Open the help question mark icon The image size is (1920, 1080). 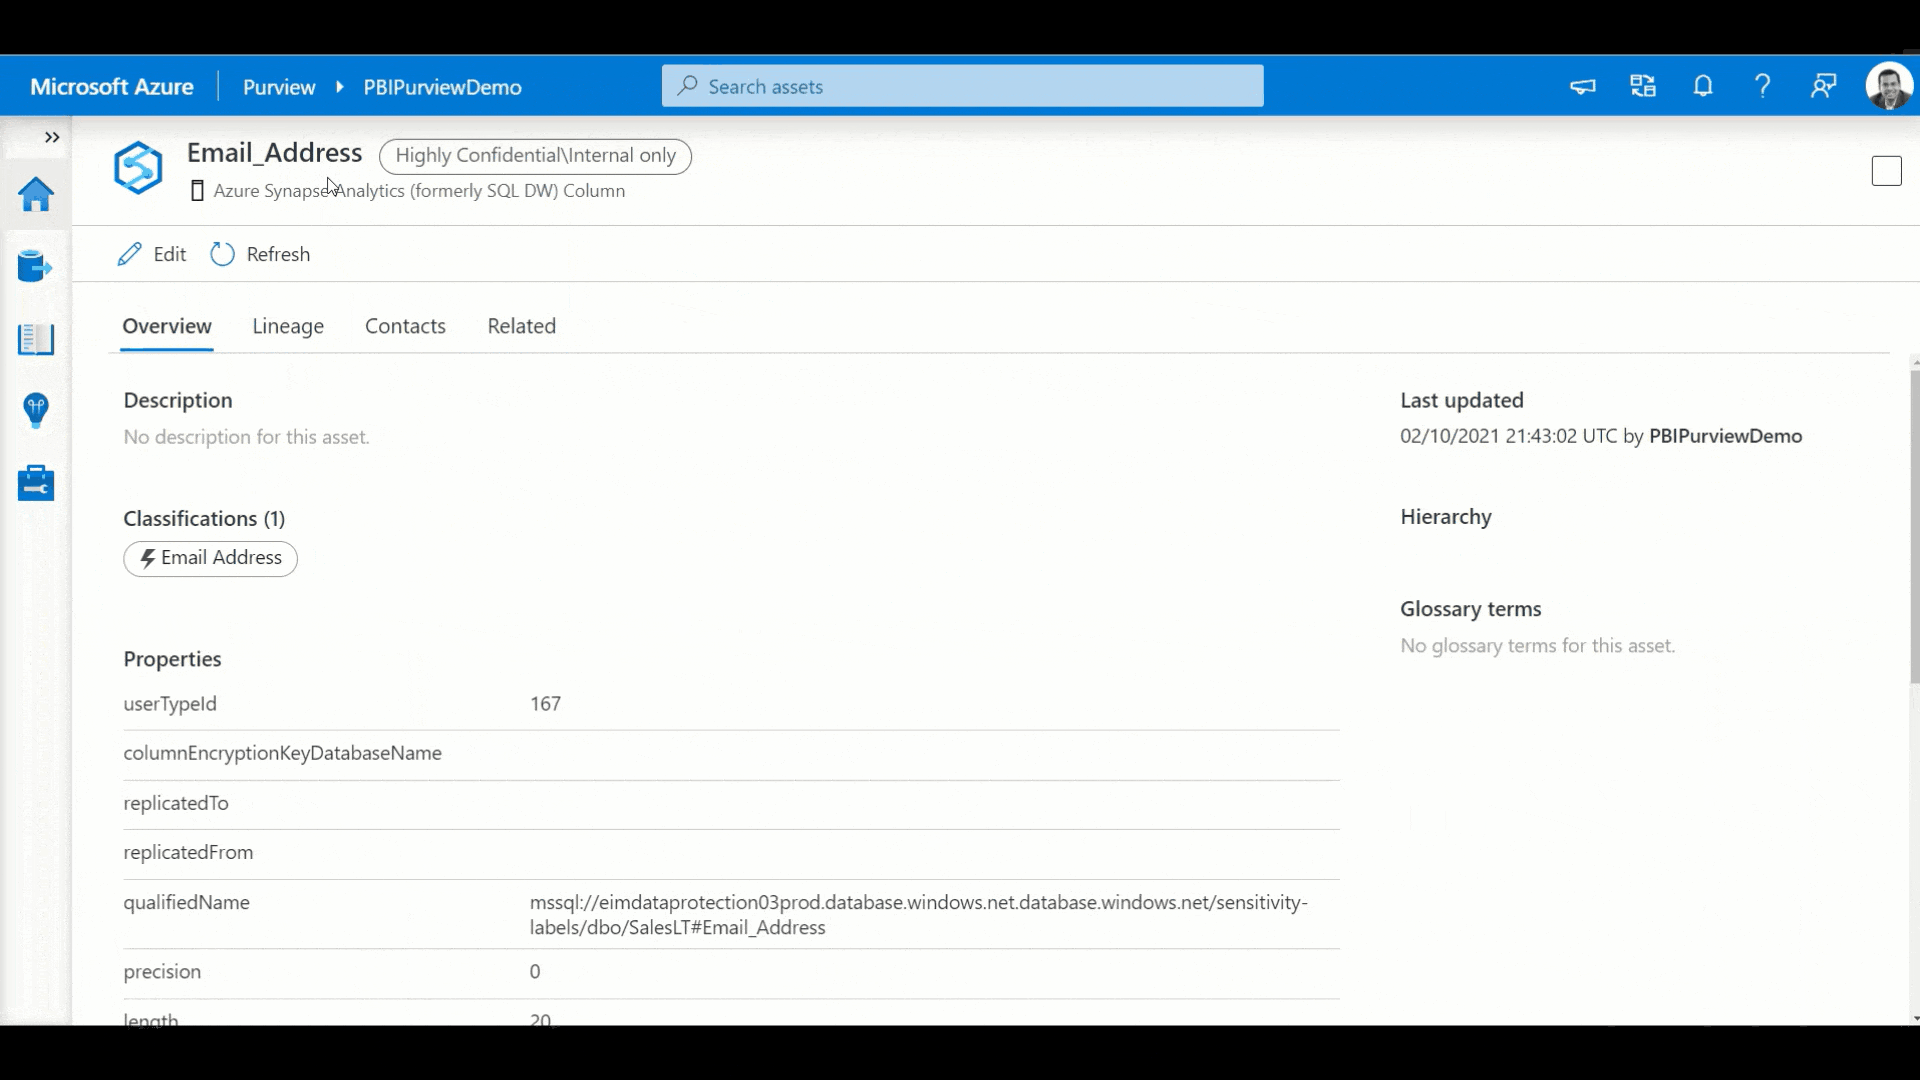pos(1763,86)
